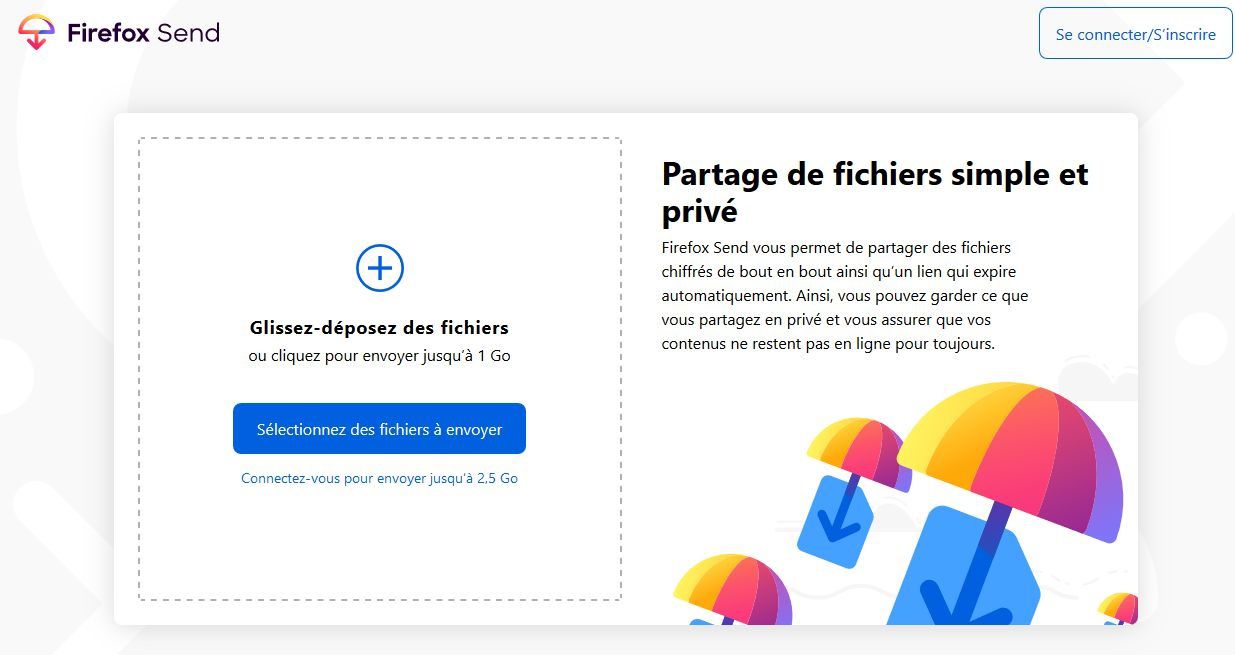This screenshot has height=655, width=1235.
Task: Open the Connectez-vous pour envoyer 2,5 Go link
Action: (x=379, y=478)
